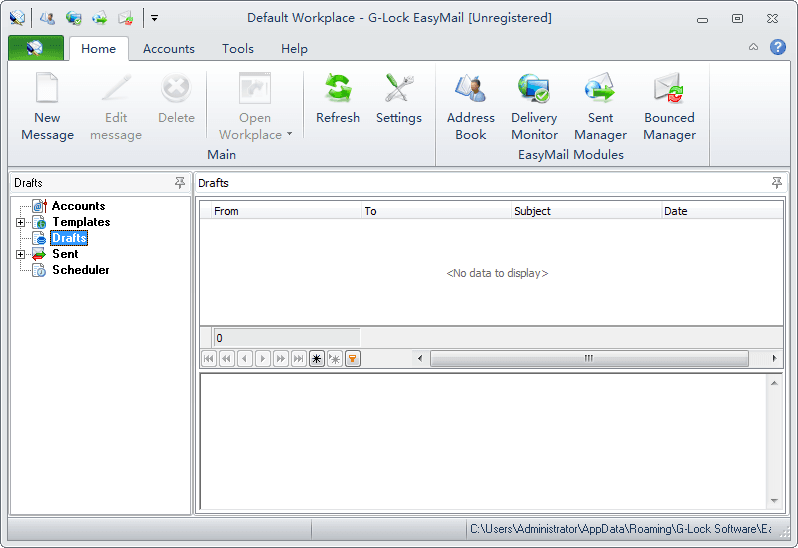Click the bookmark asterisk navigator button
This screenshot has height=548, width=798.
pos(317,359)
